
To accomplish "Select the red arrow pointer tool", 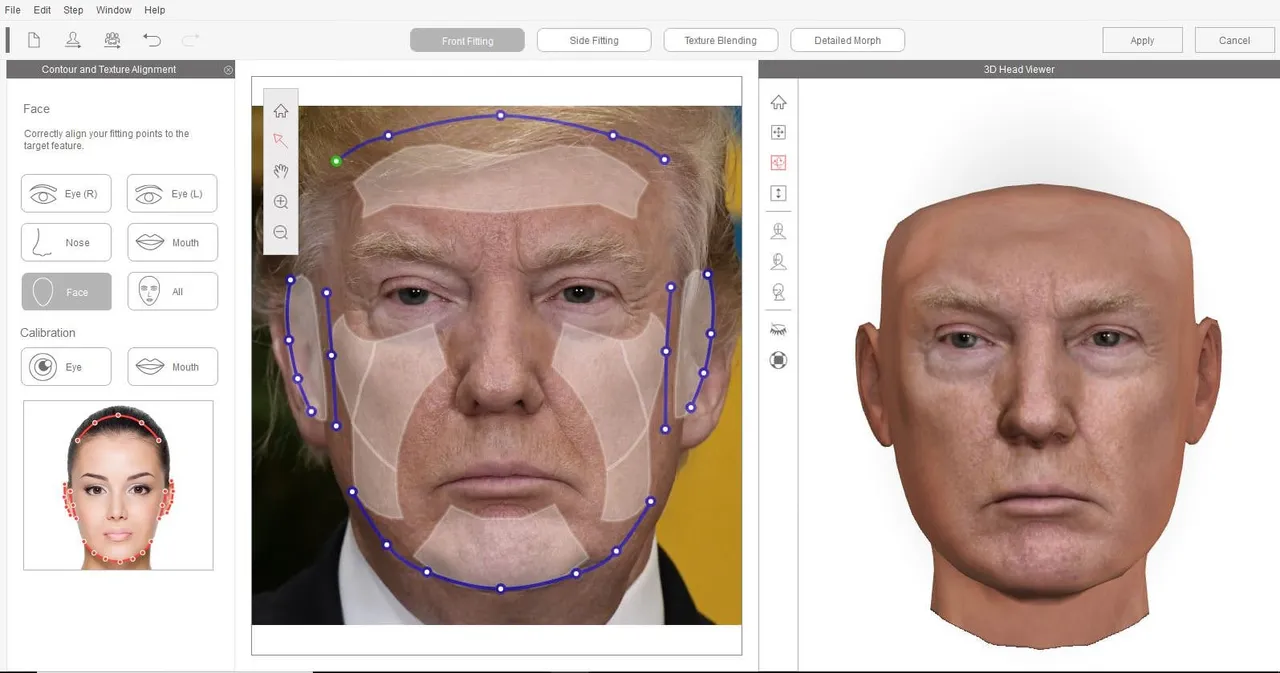I will [x=281, y=141].
